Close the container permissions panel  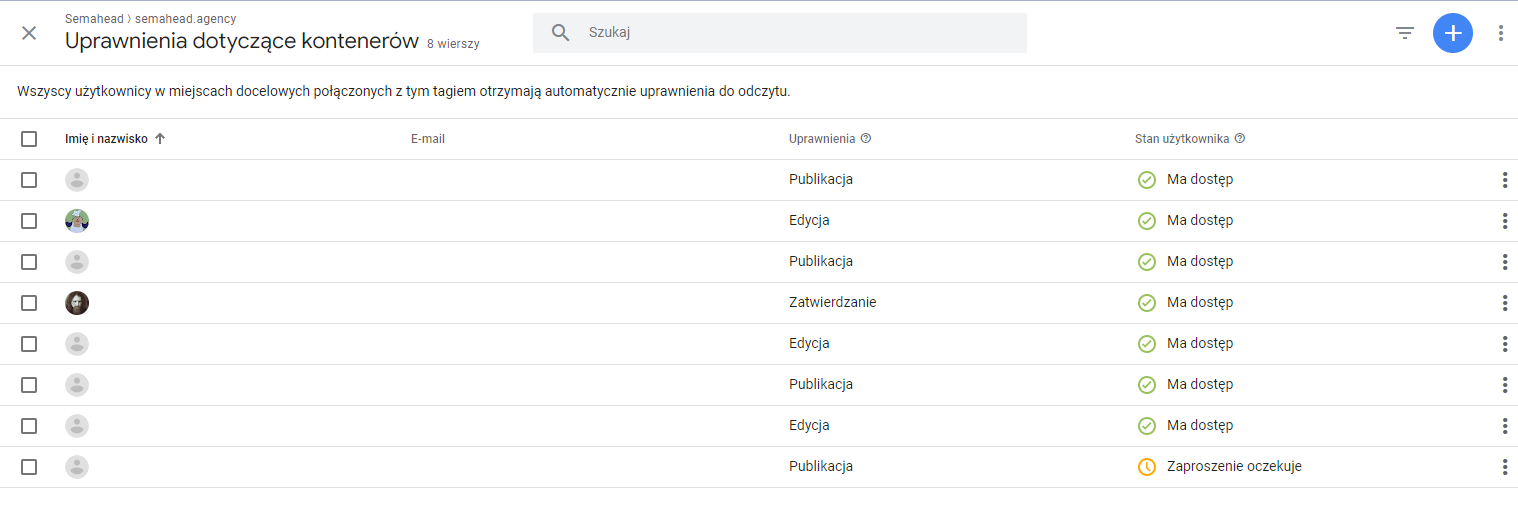tap(29, 33)
